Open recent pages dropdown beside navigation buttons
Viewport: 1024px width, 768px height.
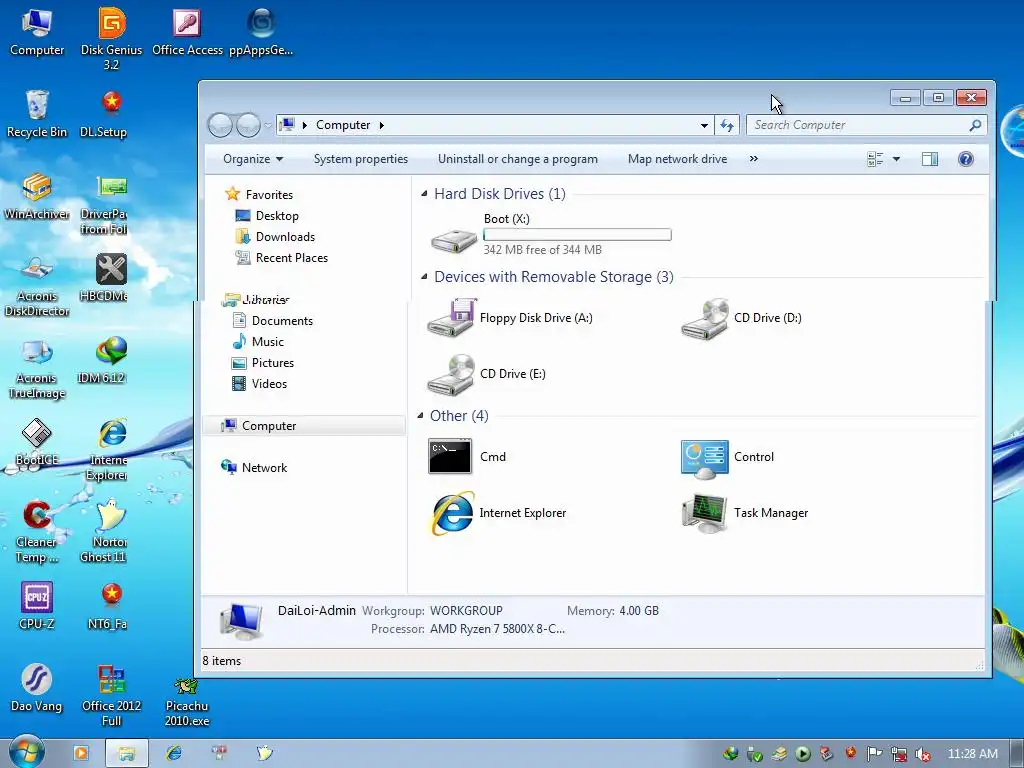click(x=268, y=125)
